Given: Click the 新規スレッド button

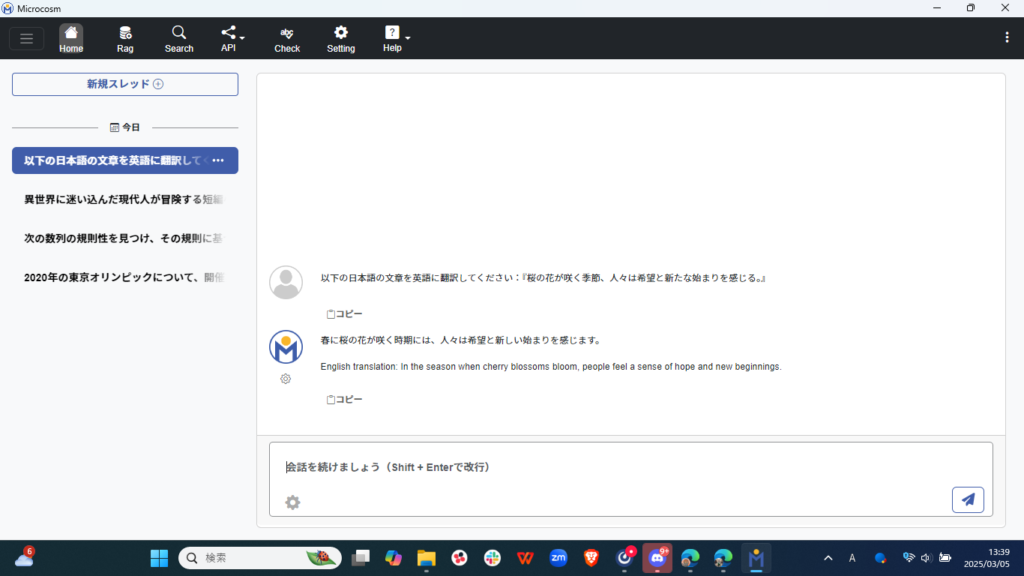Looking at the screenshot, I should pos(125,84).
